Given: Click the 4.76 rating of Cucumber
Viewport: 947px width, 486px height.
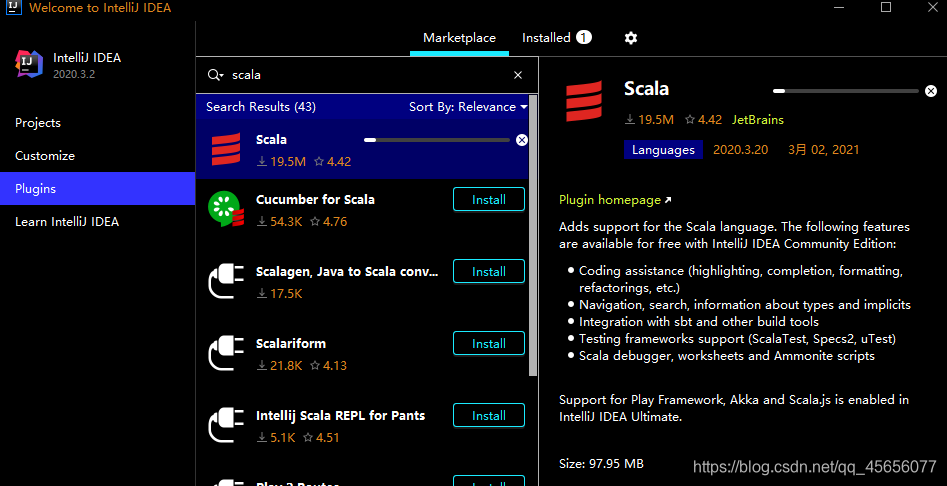Looking at the screenshot, I should 329,222.
